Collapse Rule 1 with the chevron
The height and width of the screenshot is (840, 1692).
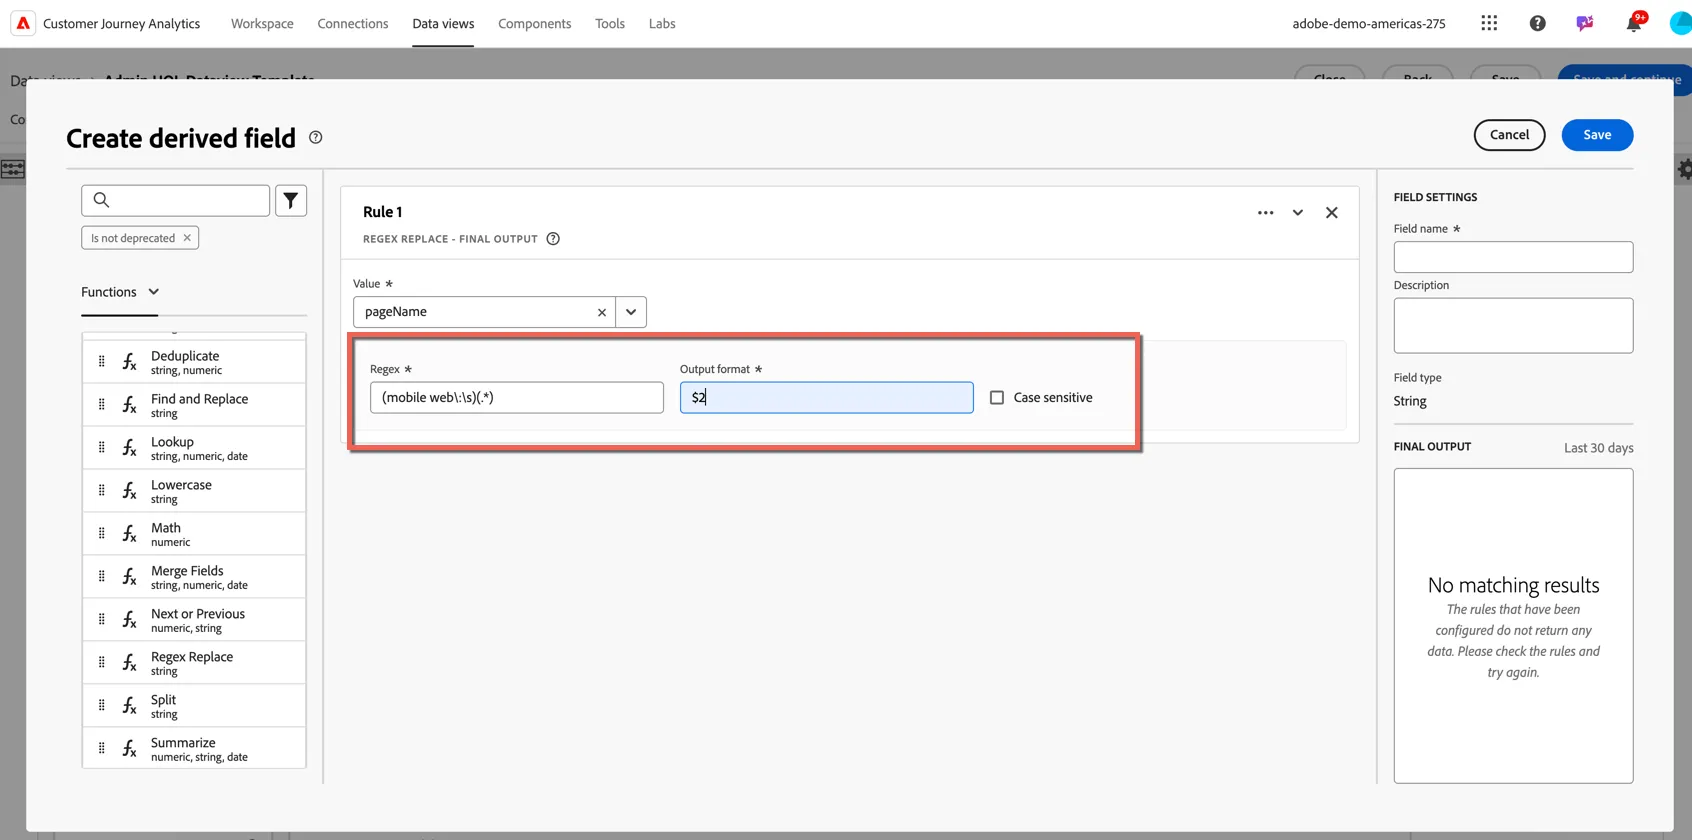[x=1298, y=212]
